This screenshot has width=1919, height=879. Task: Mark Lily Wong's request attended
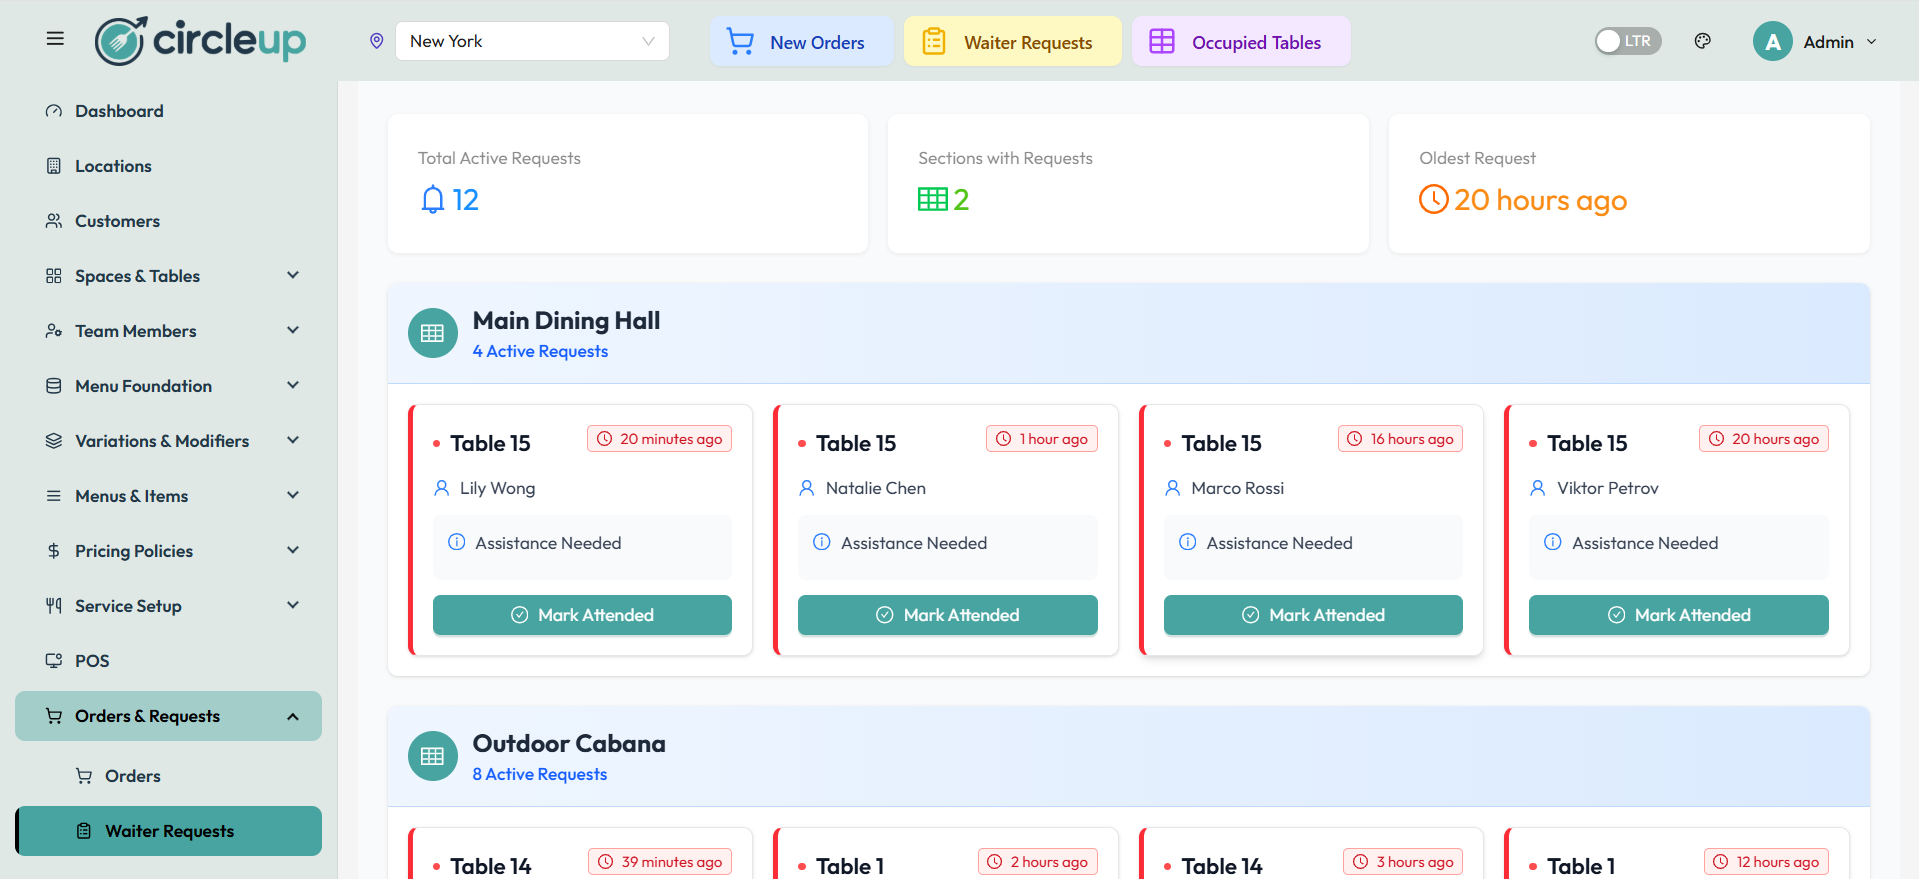tap(582, 615)
